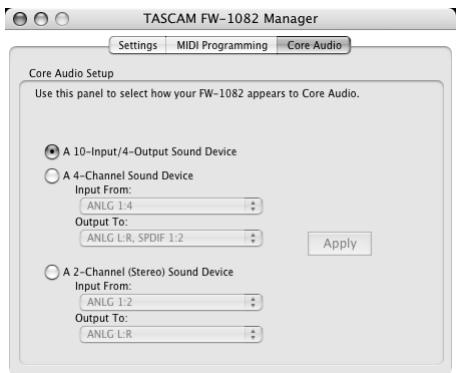Close the TASCAM FW-1082 Manager window
The image size is (459, 373).
coord(20,19)
